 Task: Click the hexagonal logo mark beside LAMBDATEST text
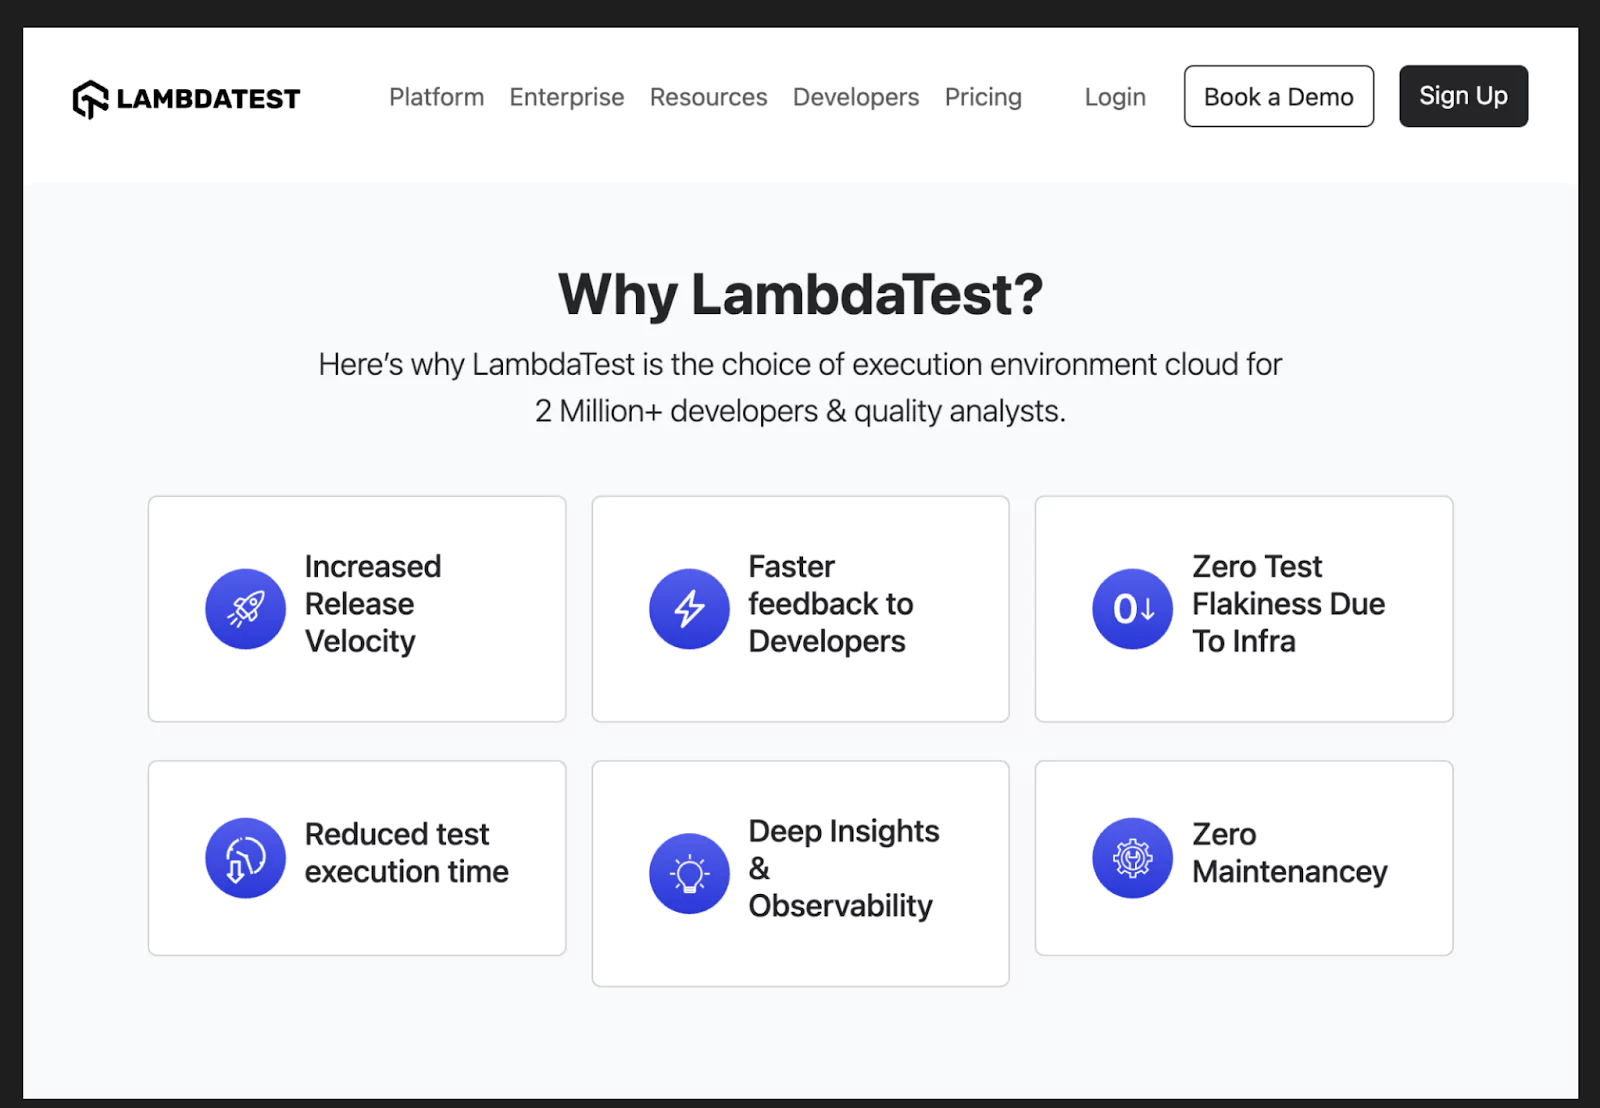pos(89,97)
